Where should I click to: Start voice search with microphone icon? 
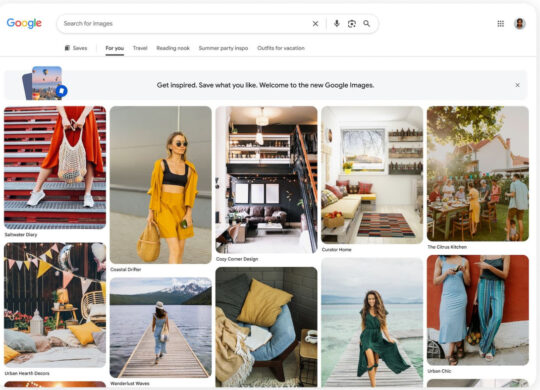point(337,23)
